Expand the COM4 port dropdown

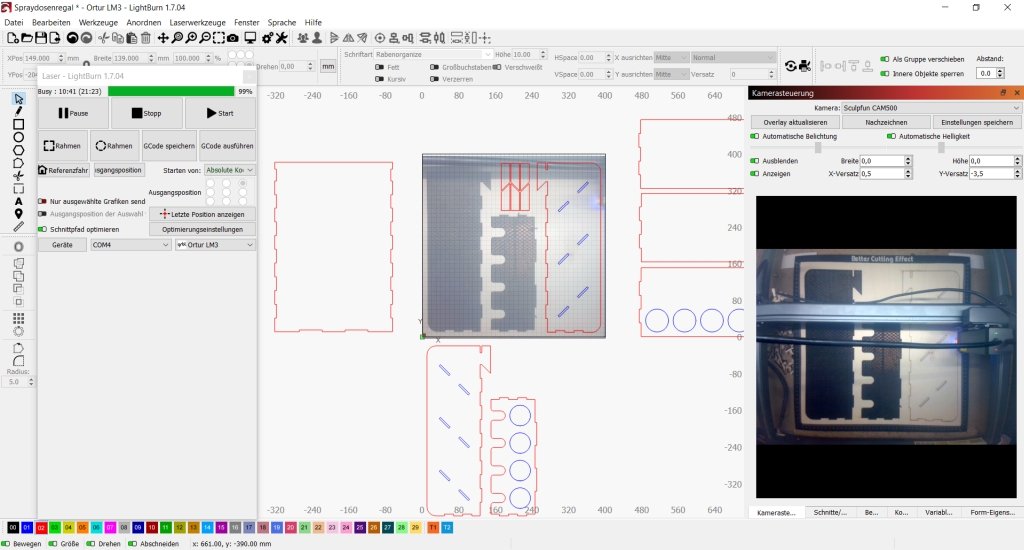coord(130,244)
